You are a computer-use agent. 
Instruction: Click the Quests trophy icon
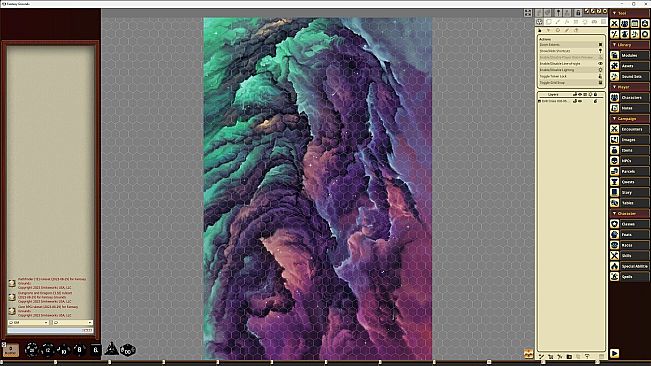614,182
